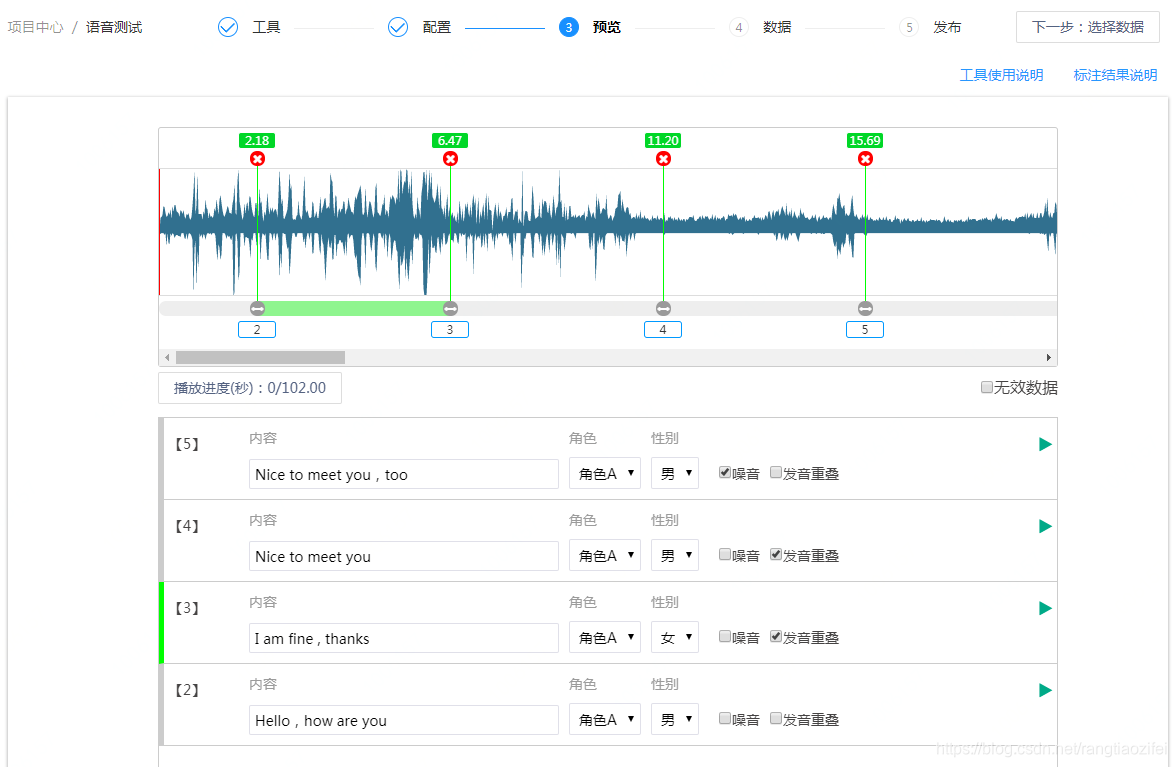Image resolution: width=1176 pixels, height=767 pixels.
Task: Click red delete icon on 11.20 marker
Action: tap(663, 159)
